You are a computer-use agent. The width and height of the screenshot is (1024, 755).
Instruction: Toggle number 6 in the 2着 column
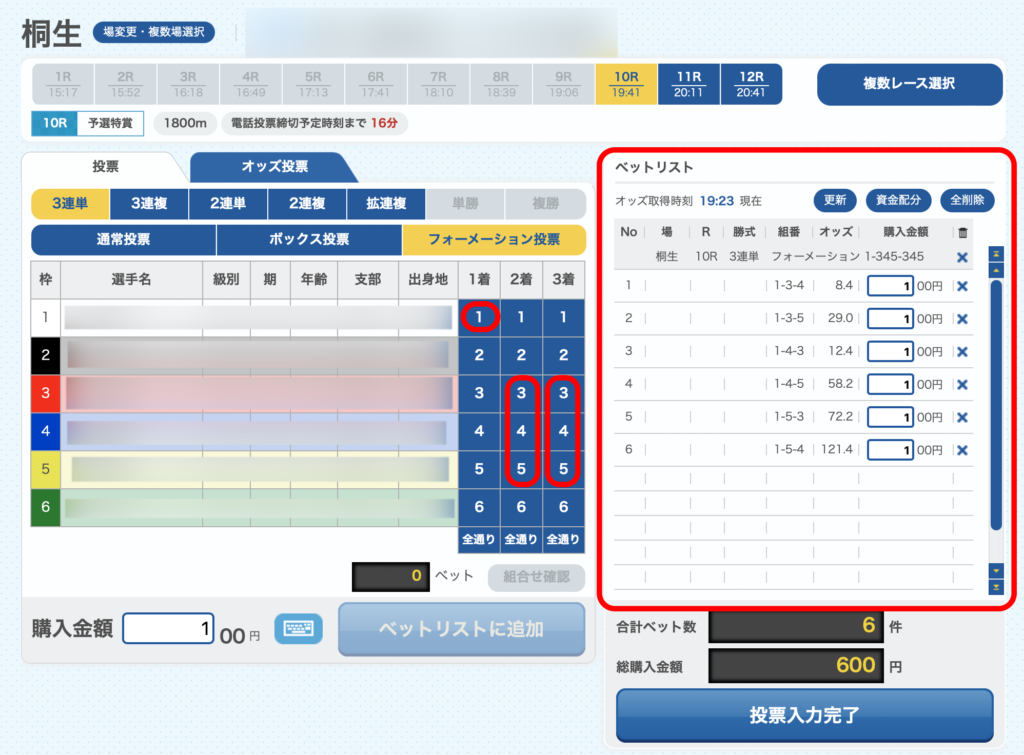click(521, 508)
